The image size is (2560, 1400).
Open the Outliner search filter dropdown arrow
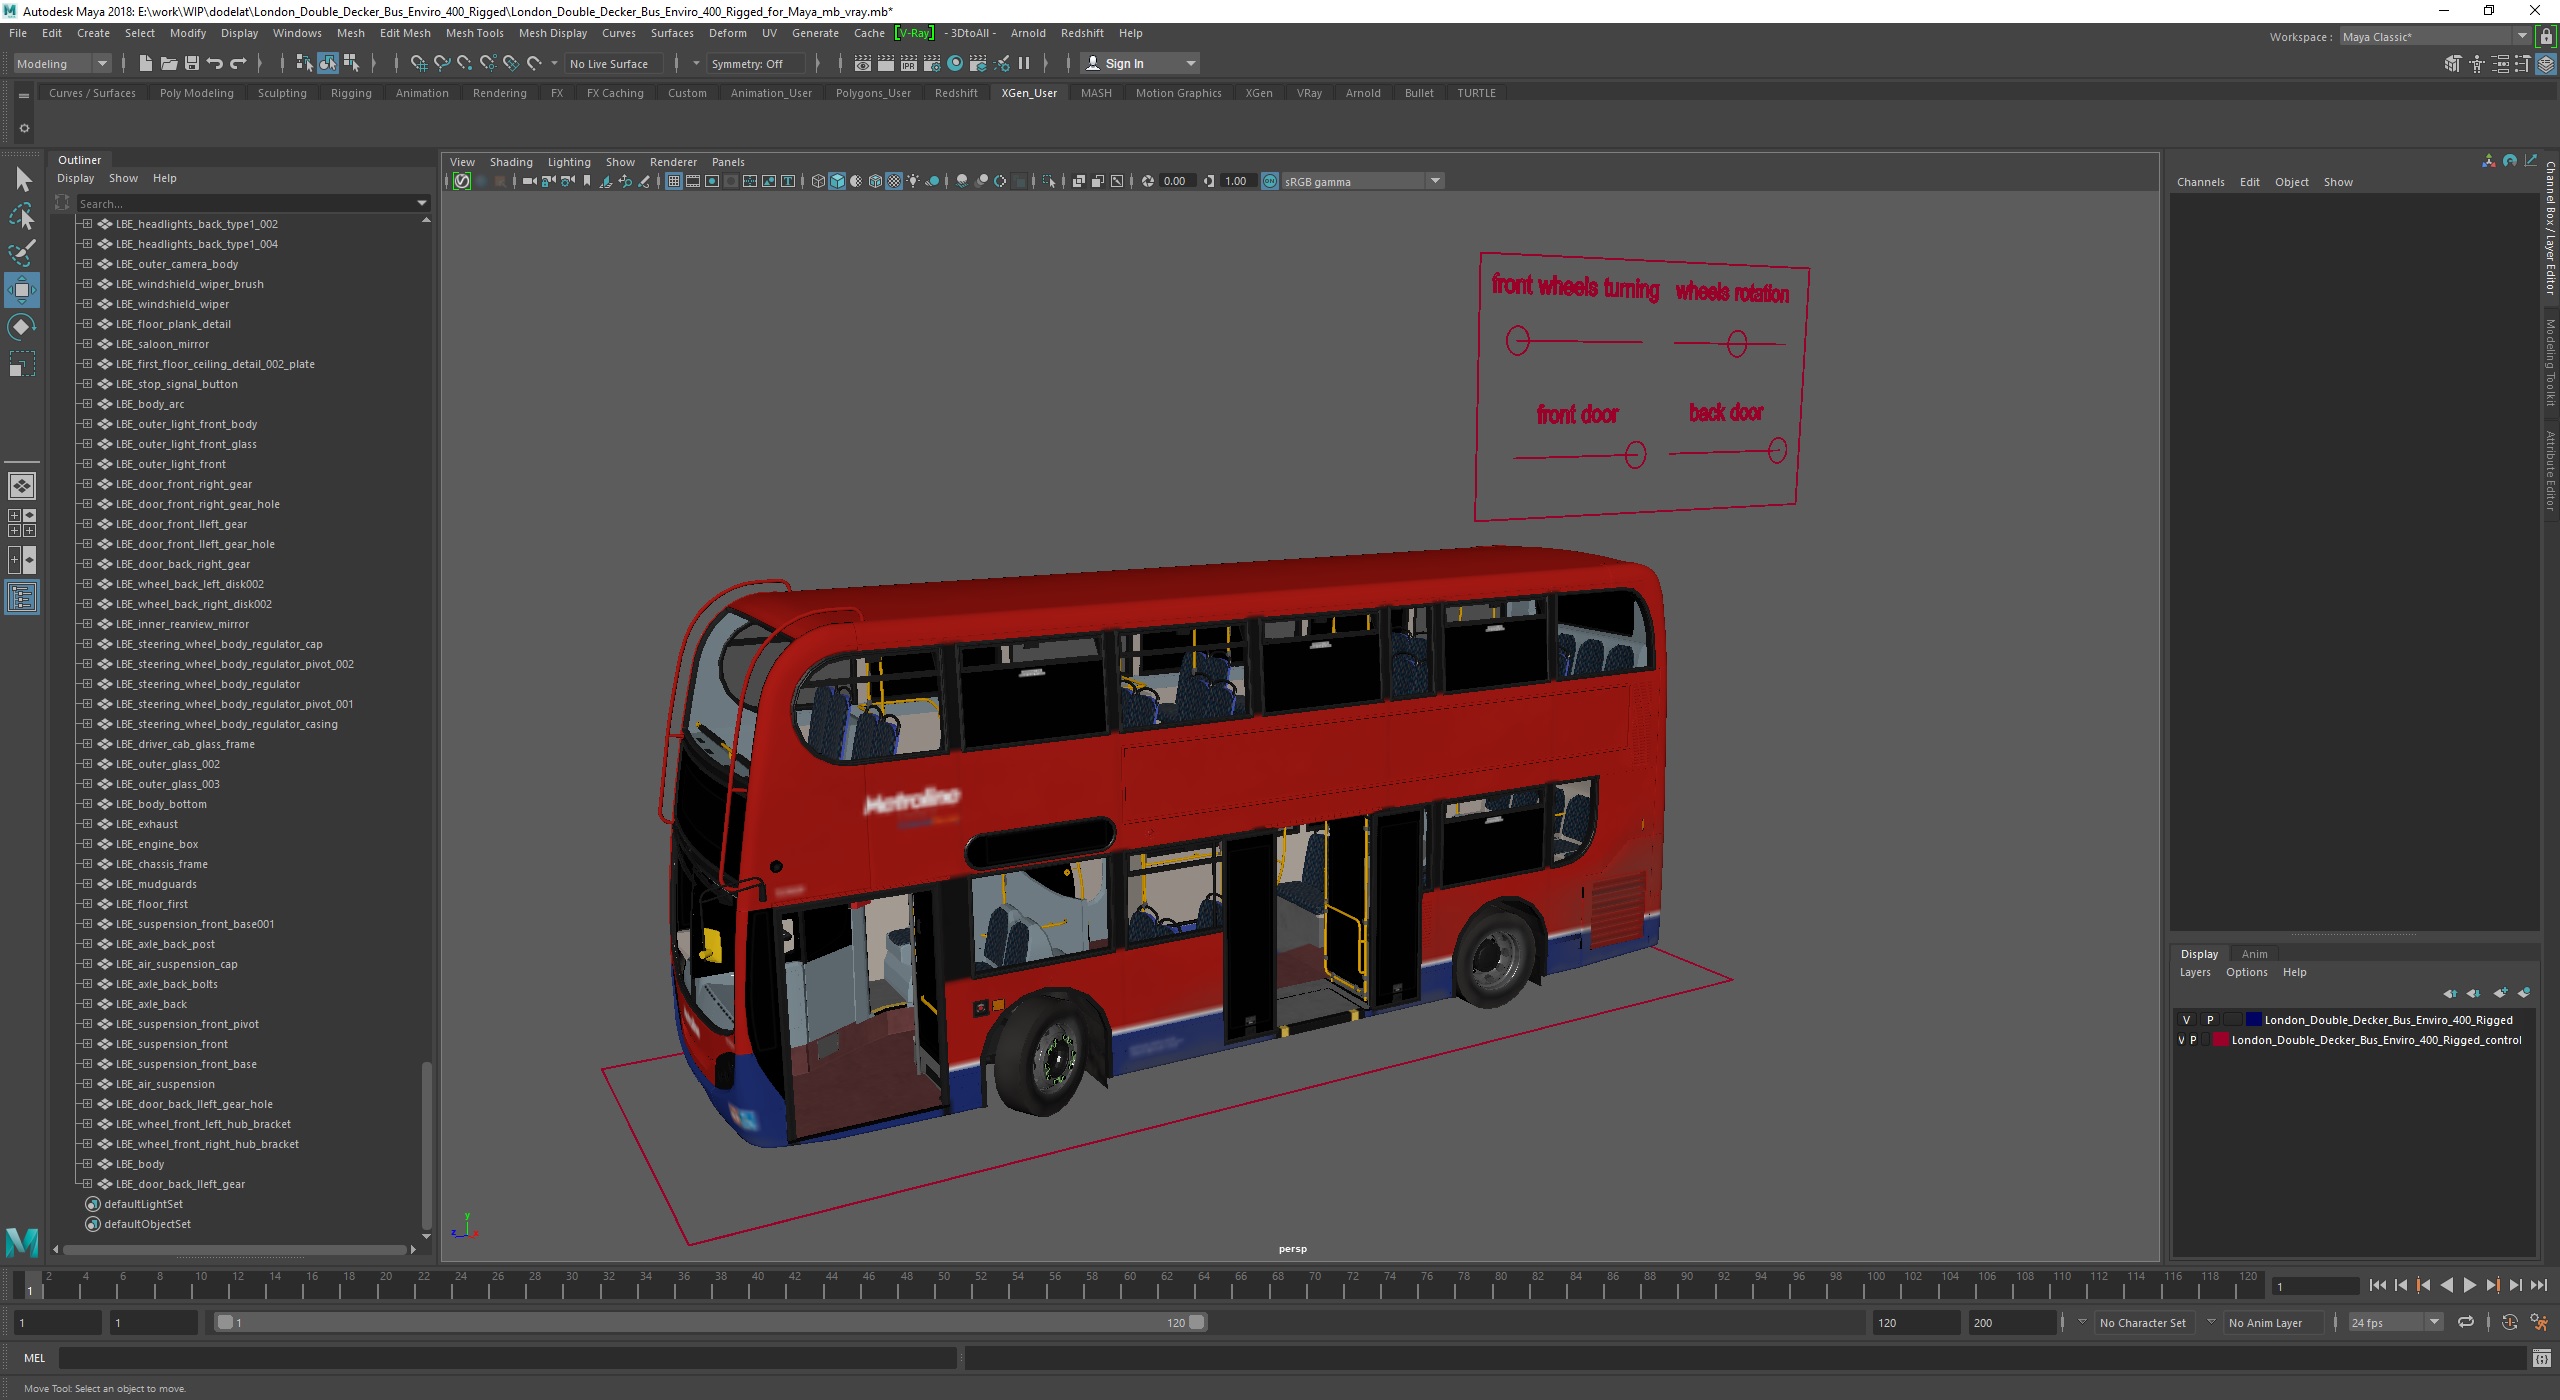coord(421,203)
